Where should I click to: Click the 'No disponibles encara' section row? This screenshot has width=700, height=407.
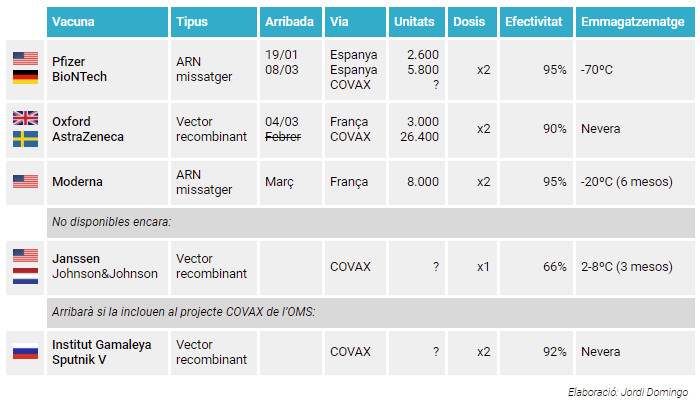[371, 222]
